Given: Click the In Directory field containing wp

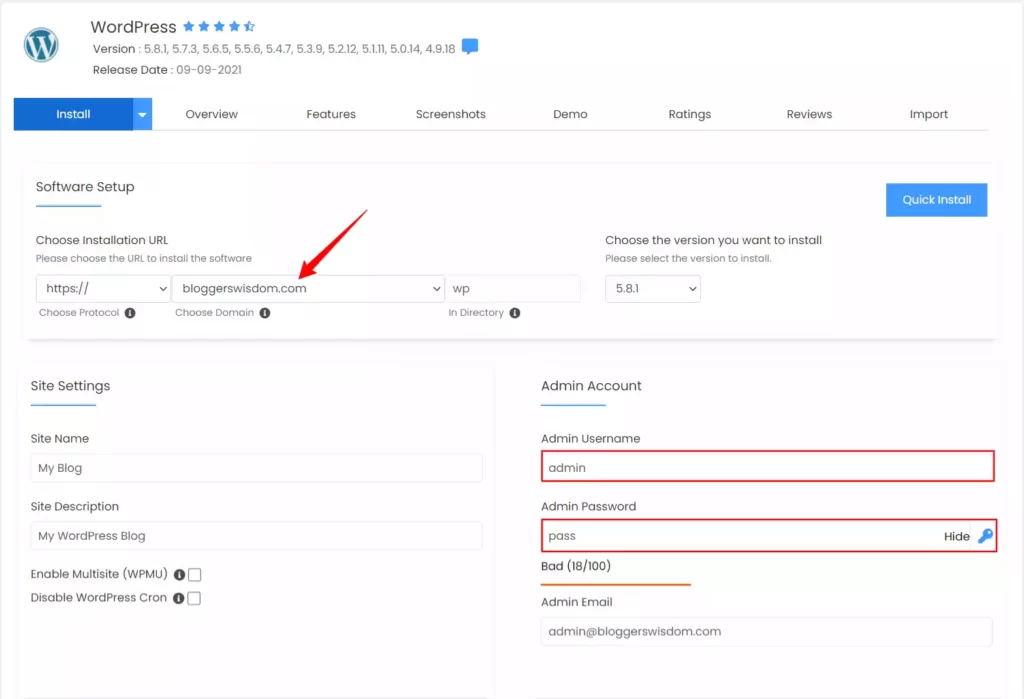Looking at the screenshot, I should pos(513,288).
